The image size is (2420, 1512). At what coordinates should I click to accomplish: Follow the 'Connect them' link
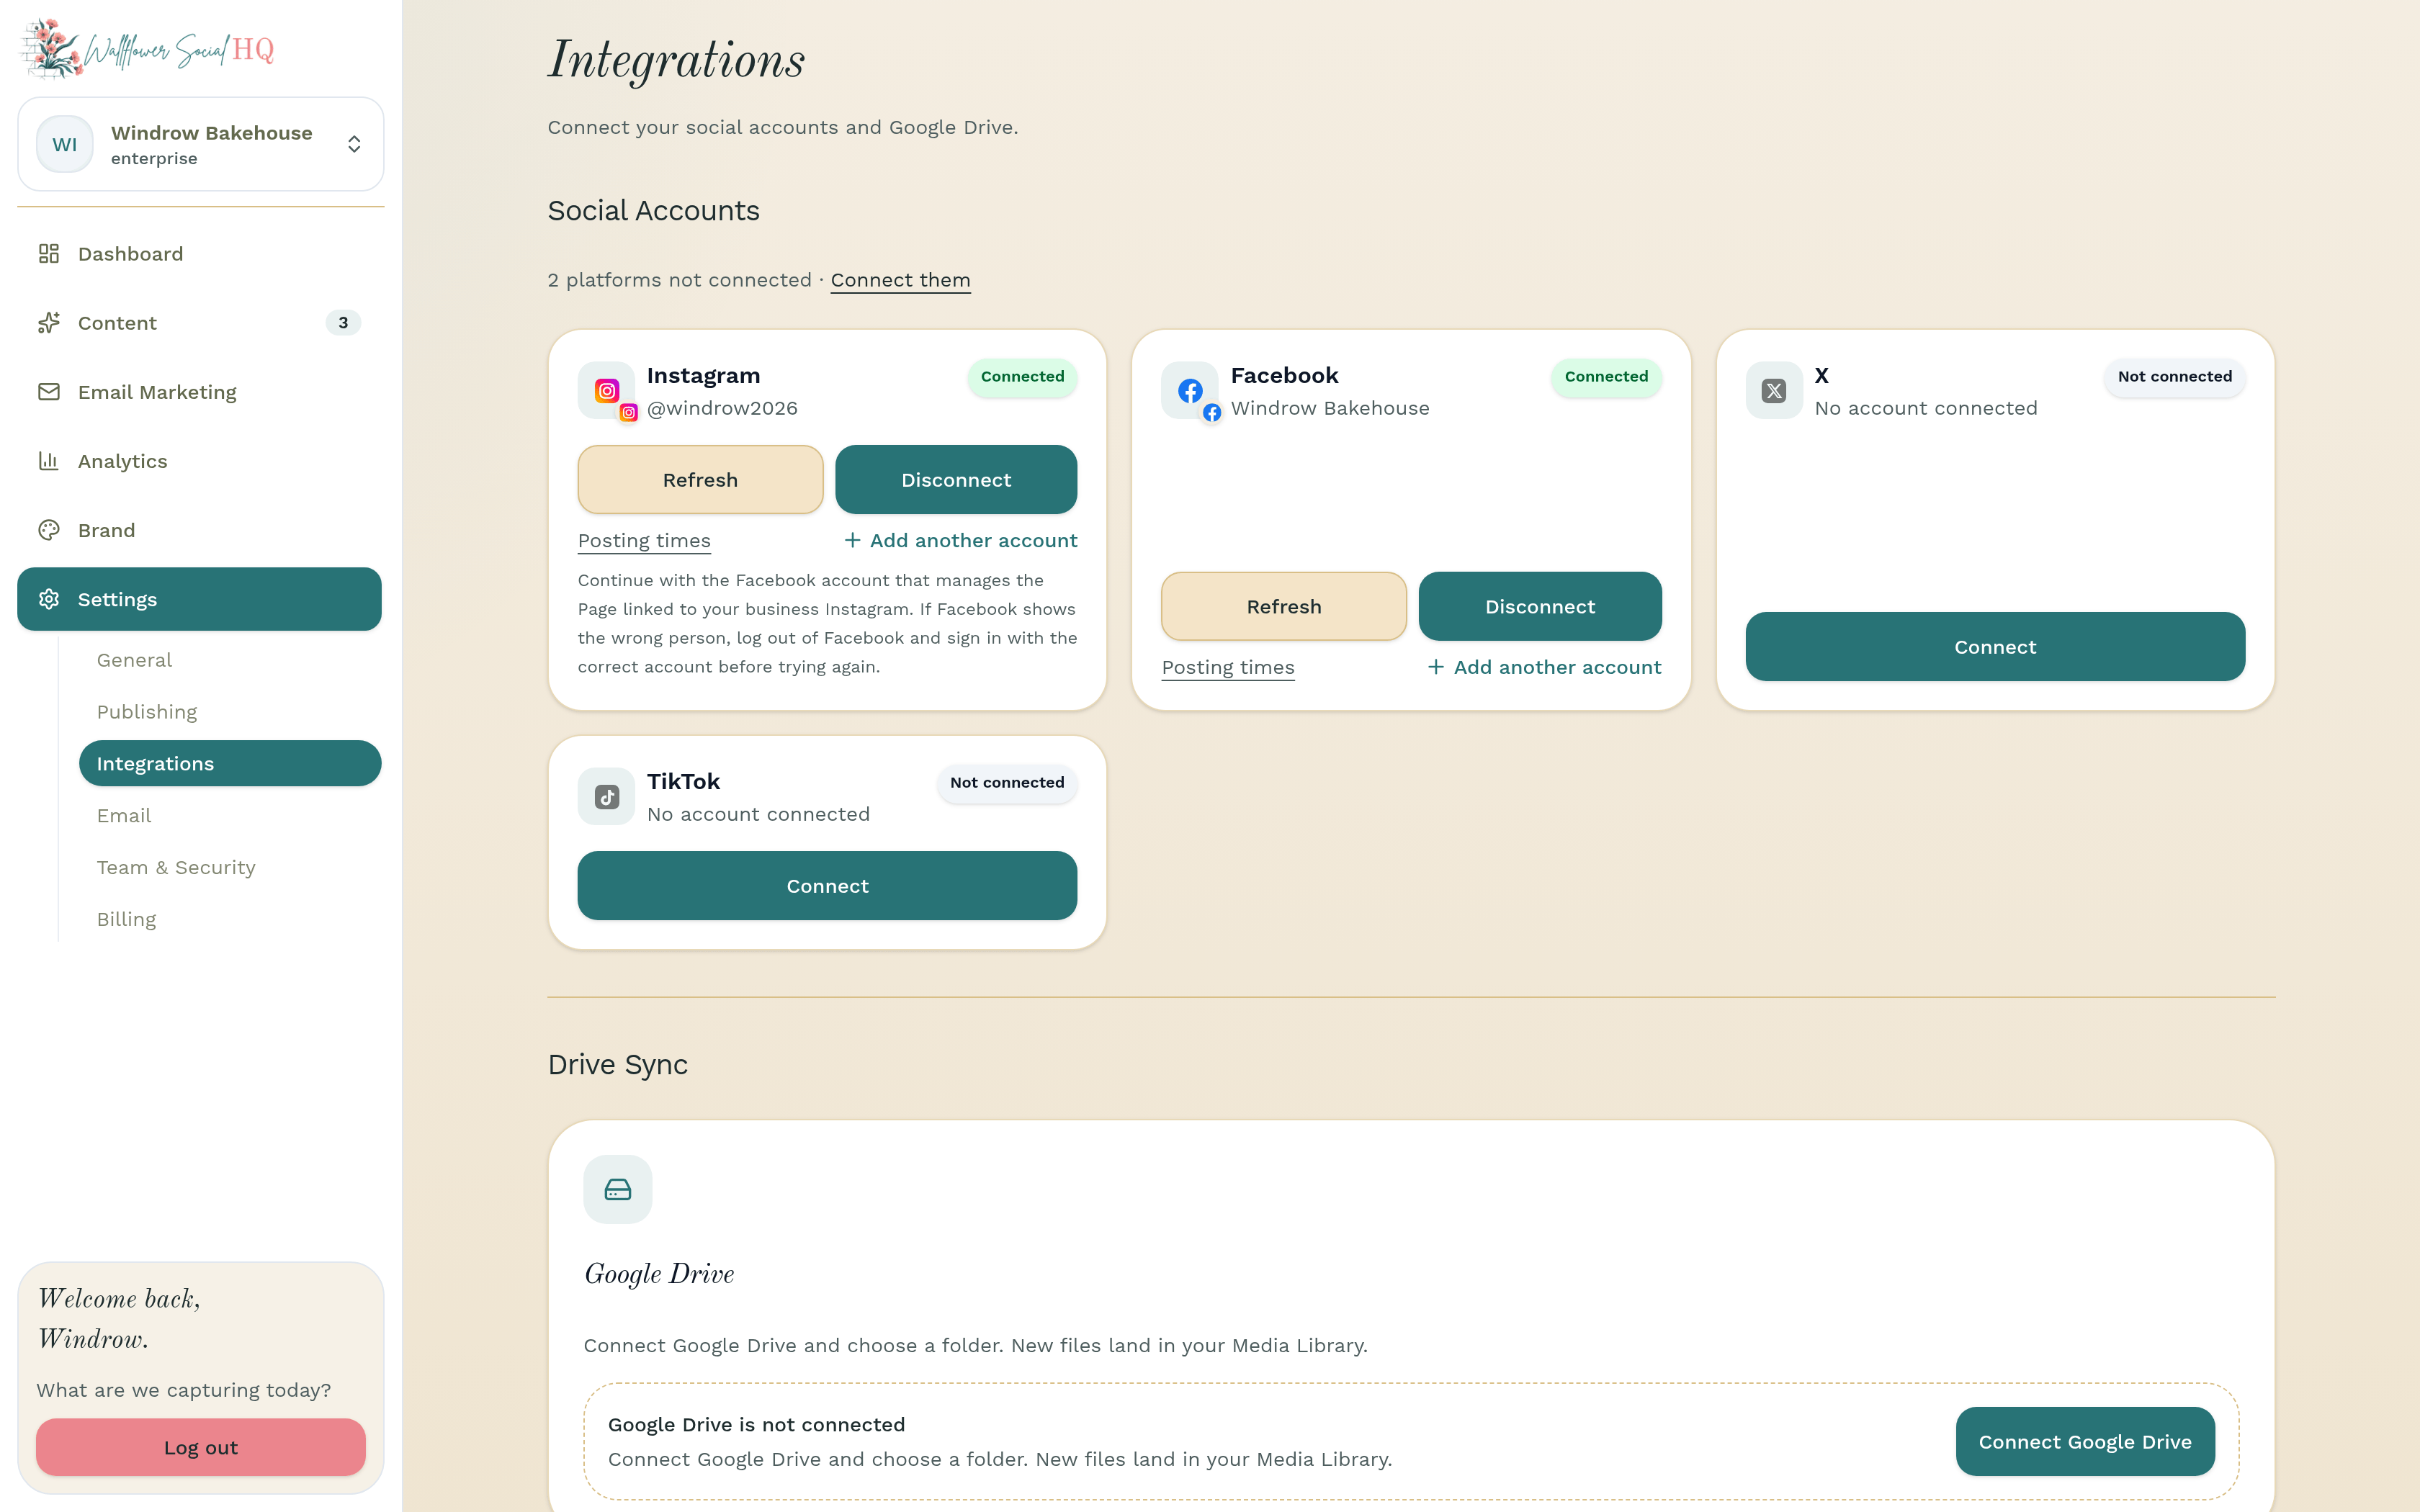[x=900, y=280]
